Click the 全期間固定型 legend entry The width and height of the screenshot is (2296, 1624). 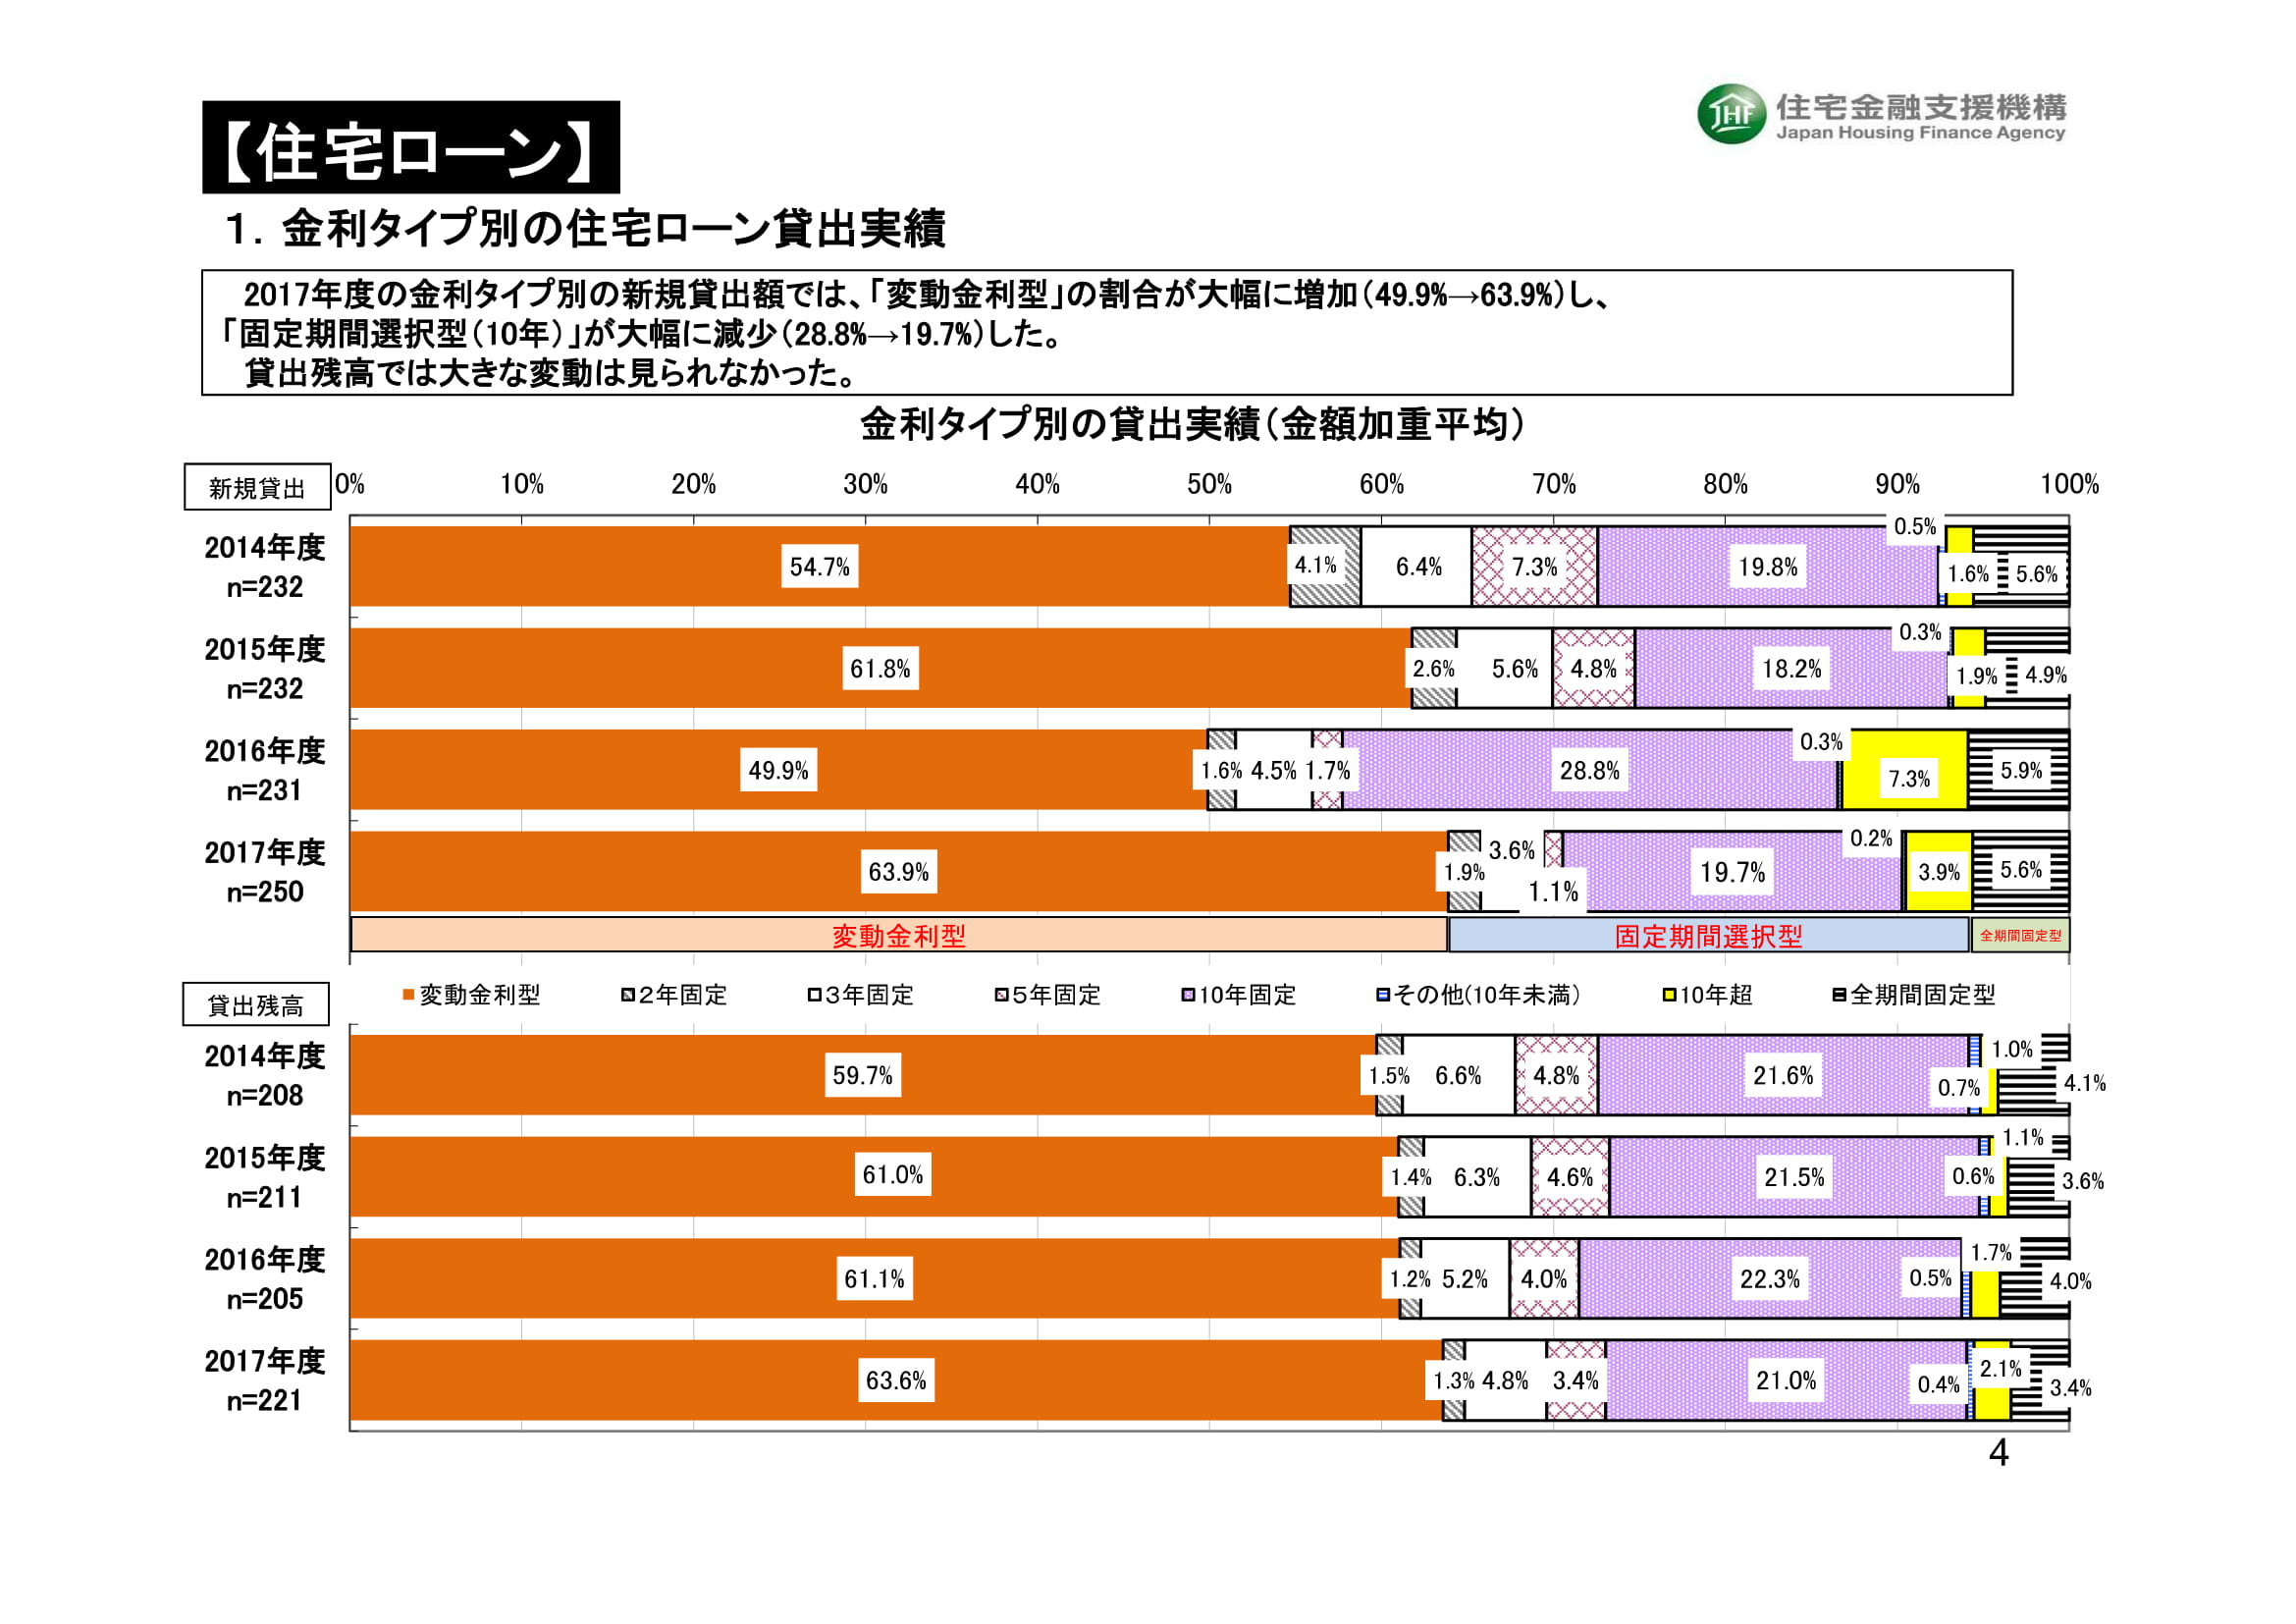tap(1914, 996)
